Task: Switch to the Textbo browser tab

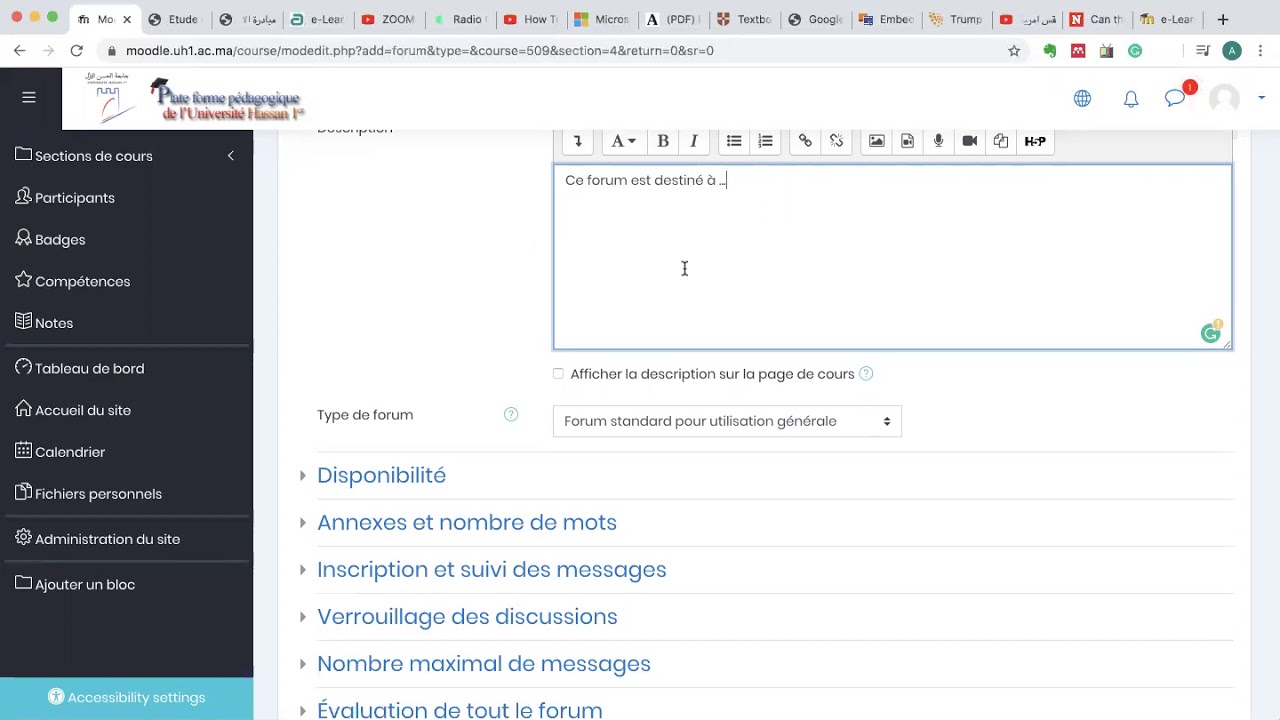Action: [x=744, y=19]
